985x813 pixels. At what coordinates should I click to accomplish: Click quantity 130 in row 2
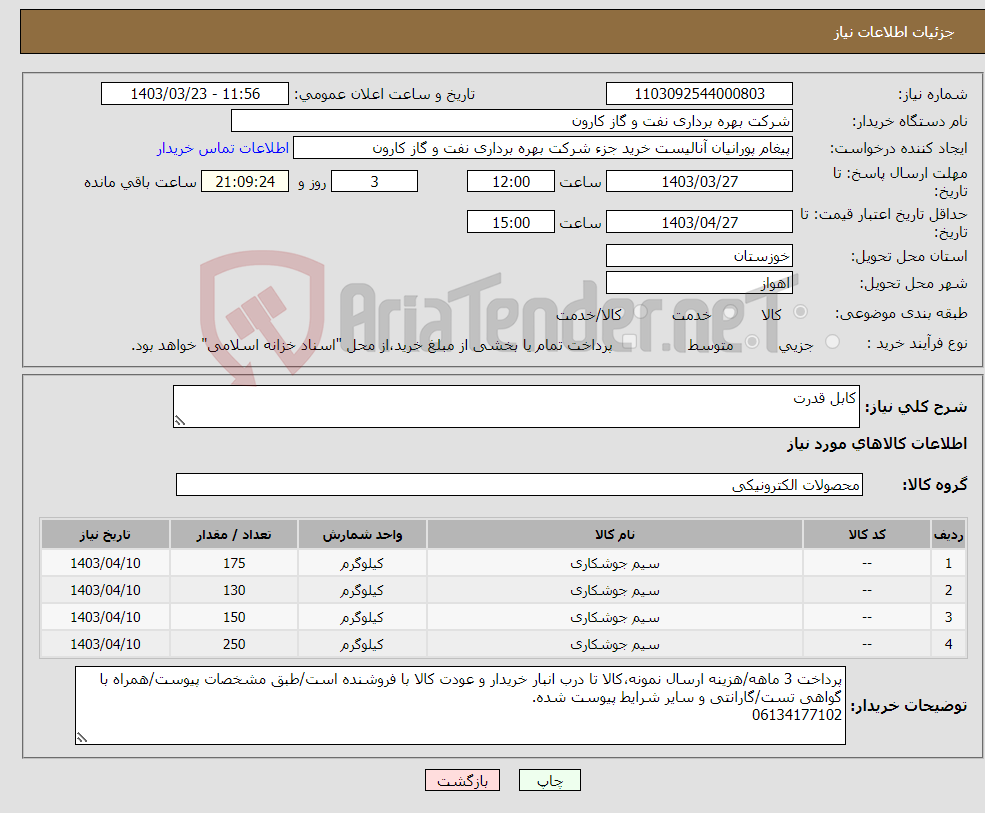(x=234, y=590)
